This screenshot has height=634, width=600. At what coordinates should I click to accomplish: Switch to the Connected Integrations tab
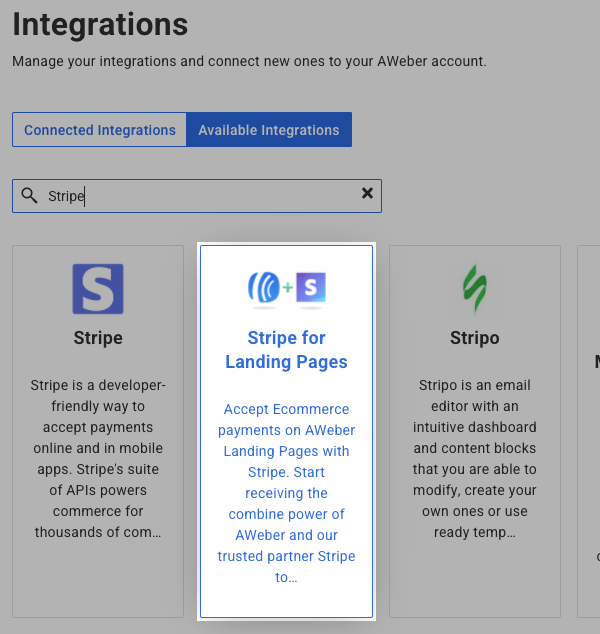(99, 130)
